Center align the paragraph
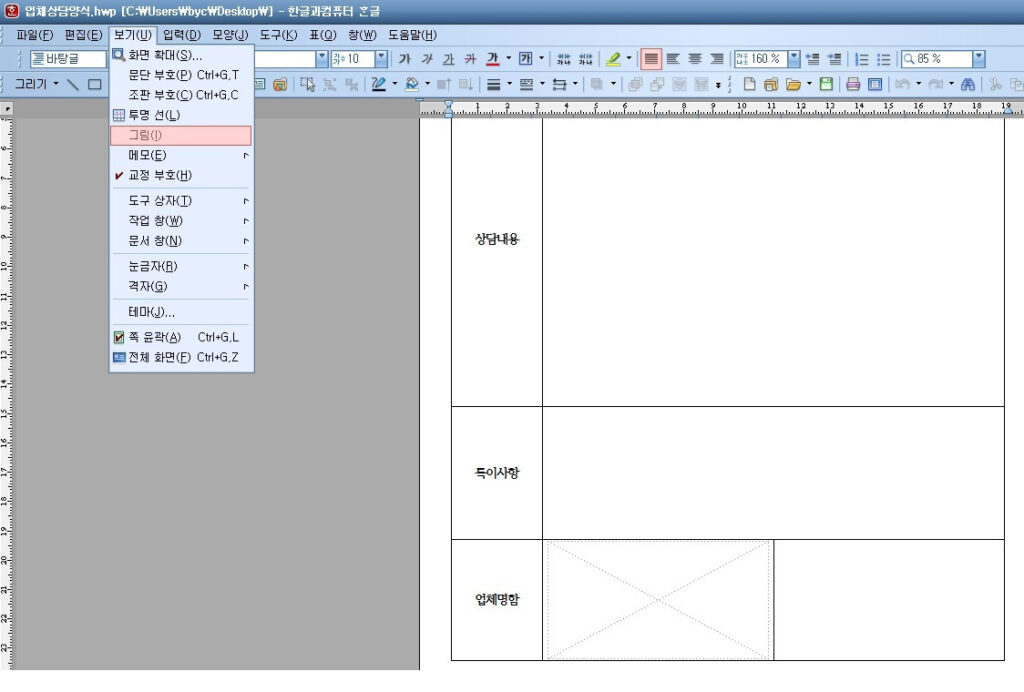1024x692 pixels. 695,59
